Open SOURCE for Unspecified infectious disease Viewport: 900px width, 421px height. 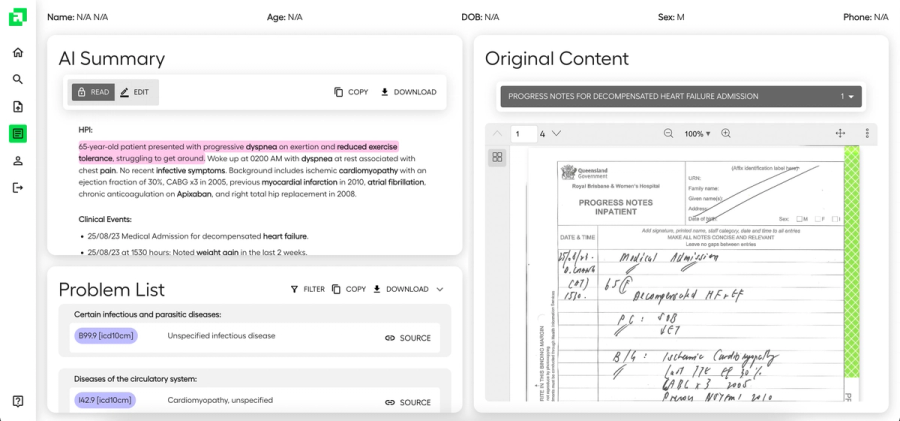tap(408, 338)
